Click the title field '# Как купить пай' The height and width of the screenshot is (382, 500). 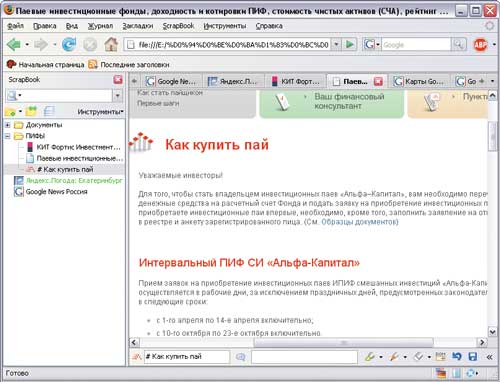pos(186,357)
